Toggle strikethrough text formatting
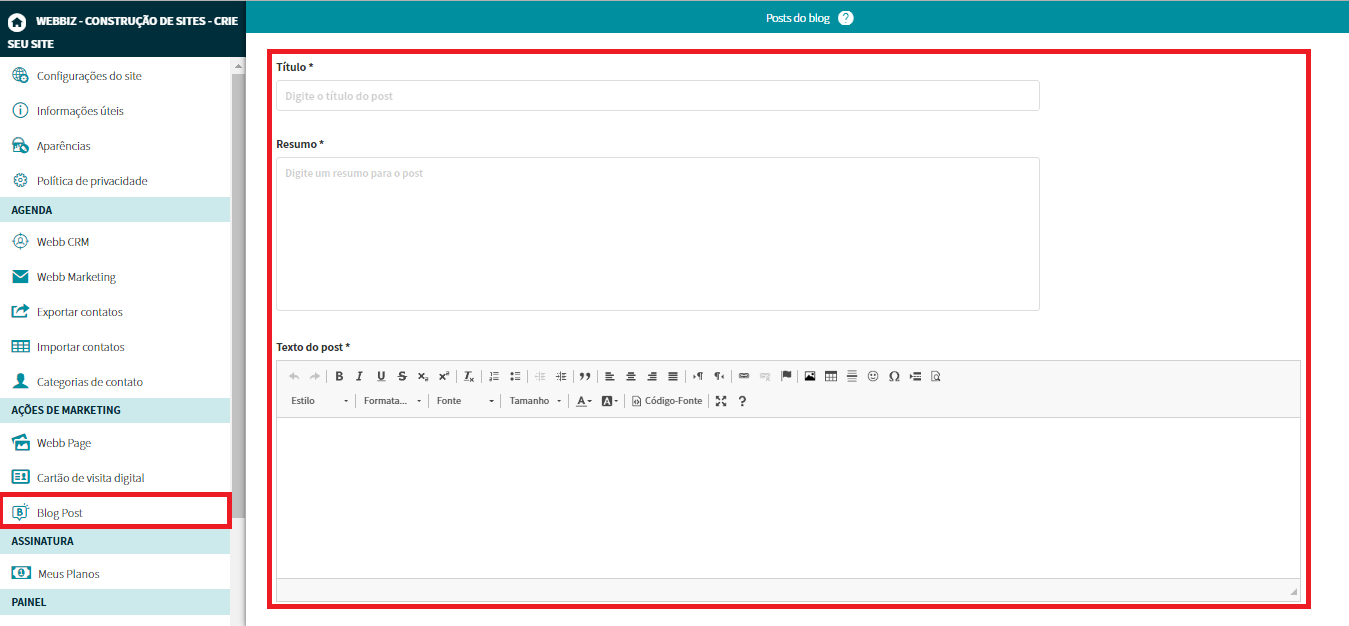Image resolution: width=1349 pixels, height=626 pixels. click(402, 377)
